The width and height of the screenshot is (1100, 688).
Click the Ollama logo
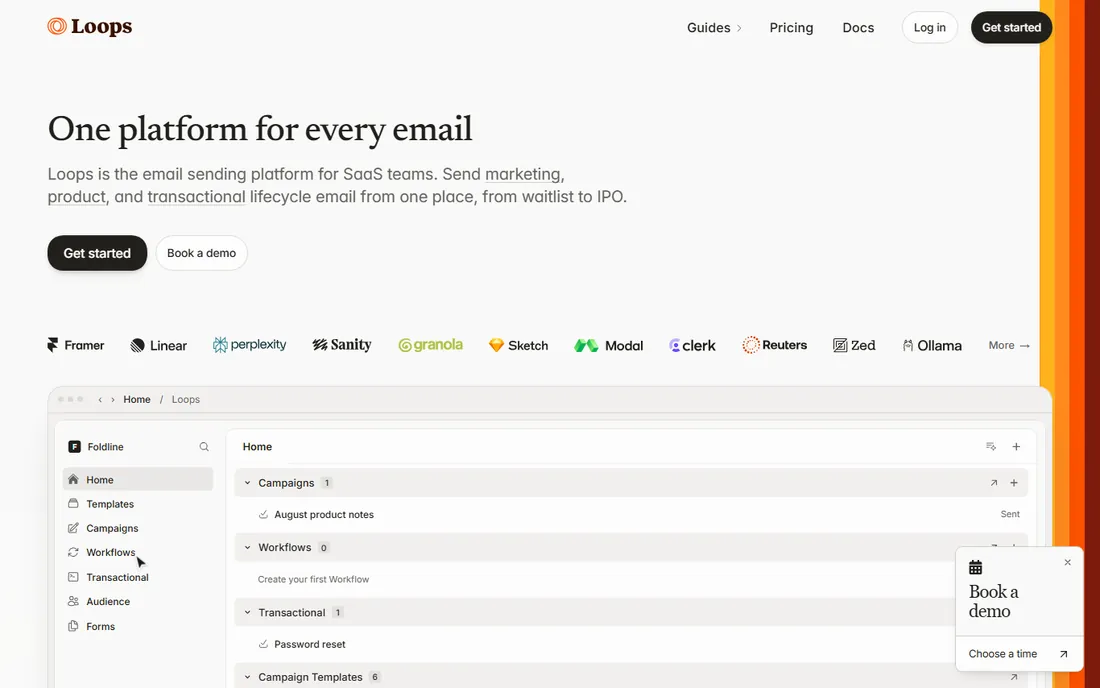(932, 345)
